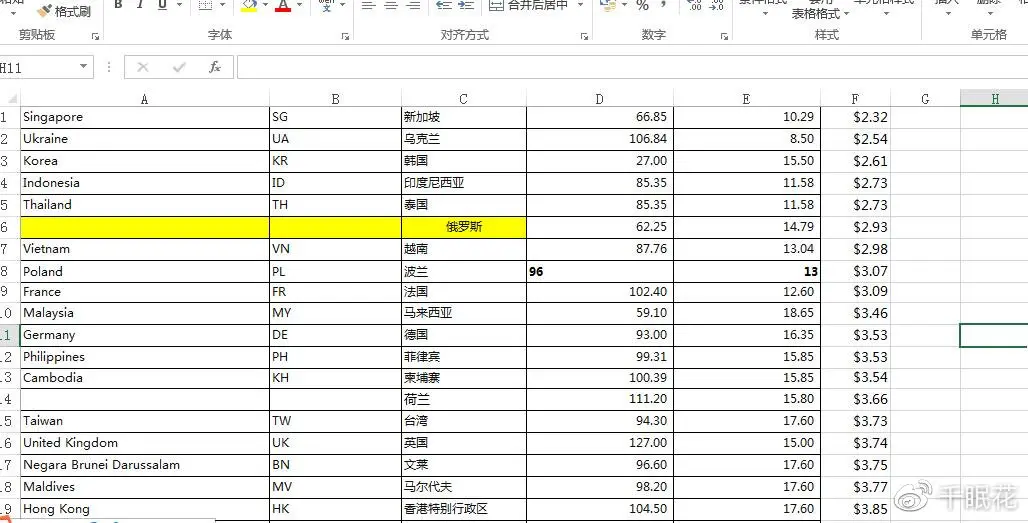The height and width of the screenshot is (523, 1028).
Task: Select the row 8 header
Action: (x=9, y=271)
